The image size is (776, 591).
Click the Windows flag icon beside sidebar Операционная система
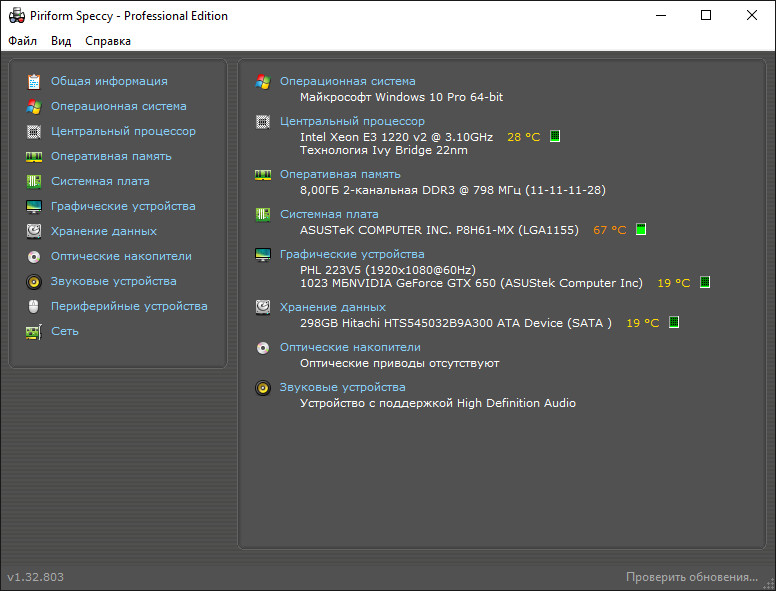click(x=34, y=106)
